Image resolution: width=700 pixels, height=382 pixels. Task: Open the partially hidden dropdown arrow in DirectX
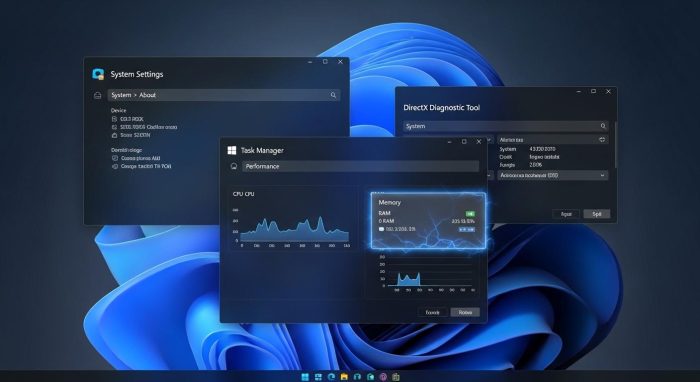pos(489,140)
